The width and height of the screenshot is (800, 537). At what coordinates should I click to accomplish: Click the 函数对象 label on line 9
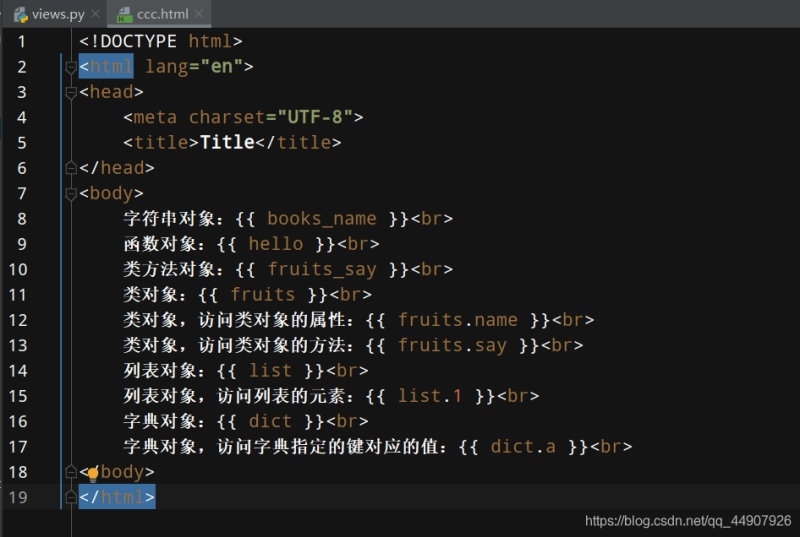pyautogui.click(x=160, y=244)
